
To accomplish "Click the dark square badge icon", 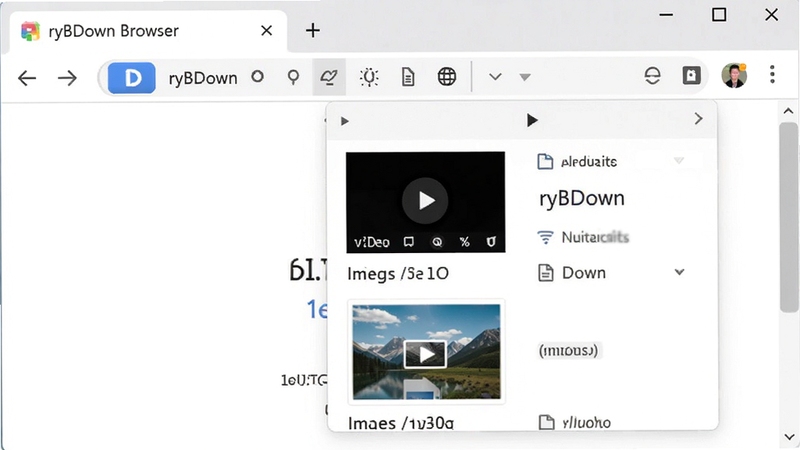I will pos(691,76).
